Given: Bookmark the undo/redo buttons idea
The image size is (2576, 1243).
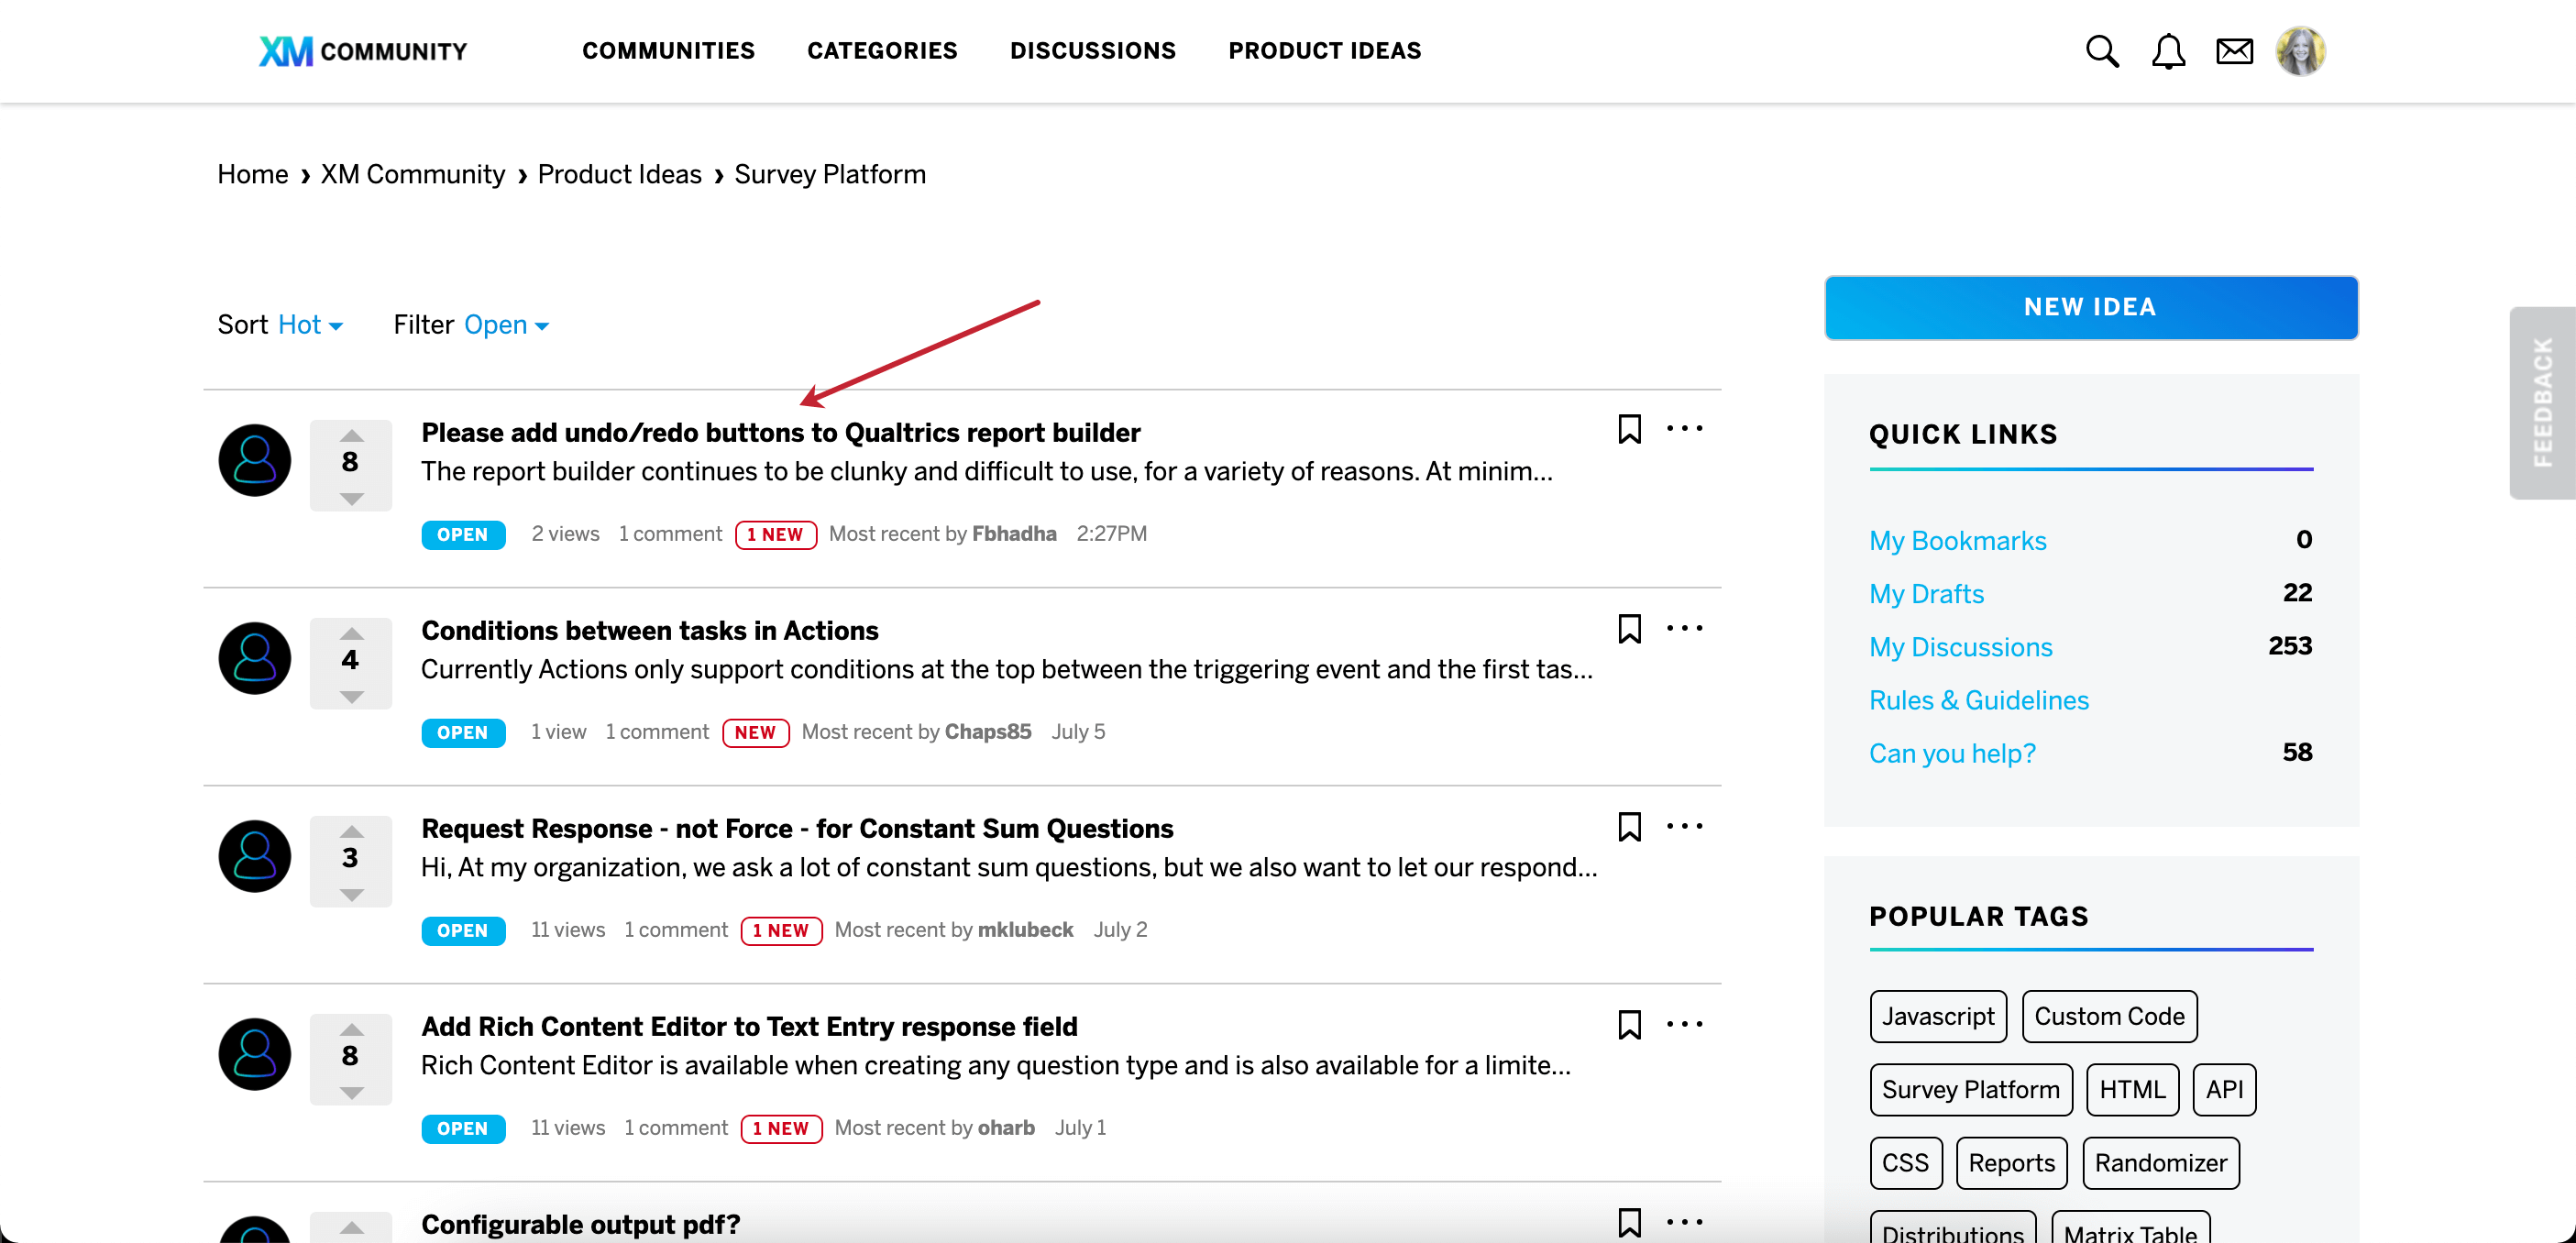Looking at the screenshot, I should point(1629,429).
